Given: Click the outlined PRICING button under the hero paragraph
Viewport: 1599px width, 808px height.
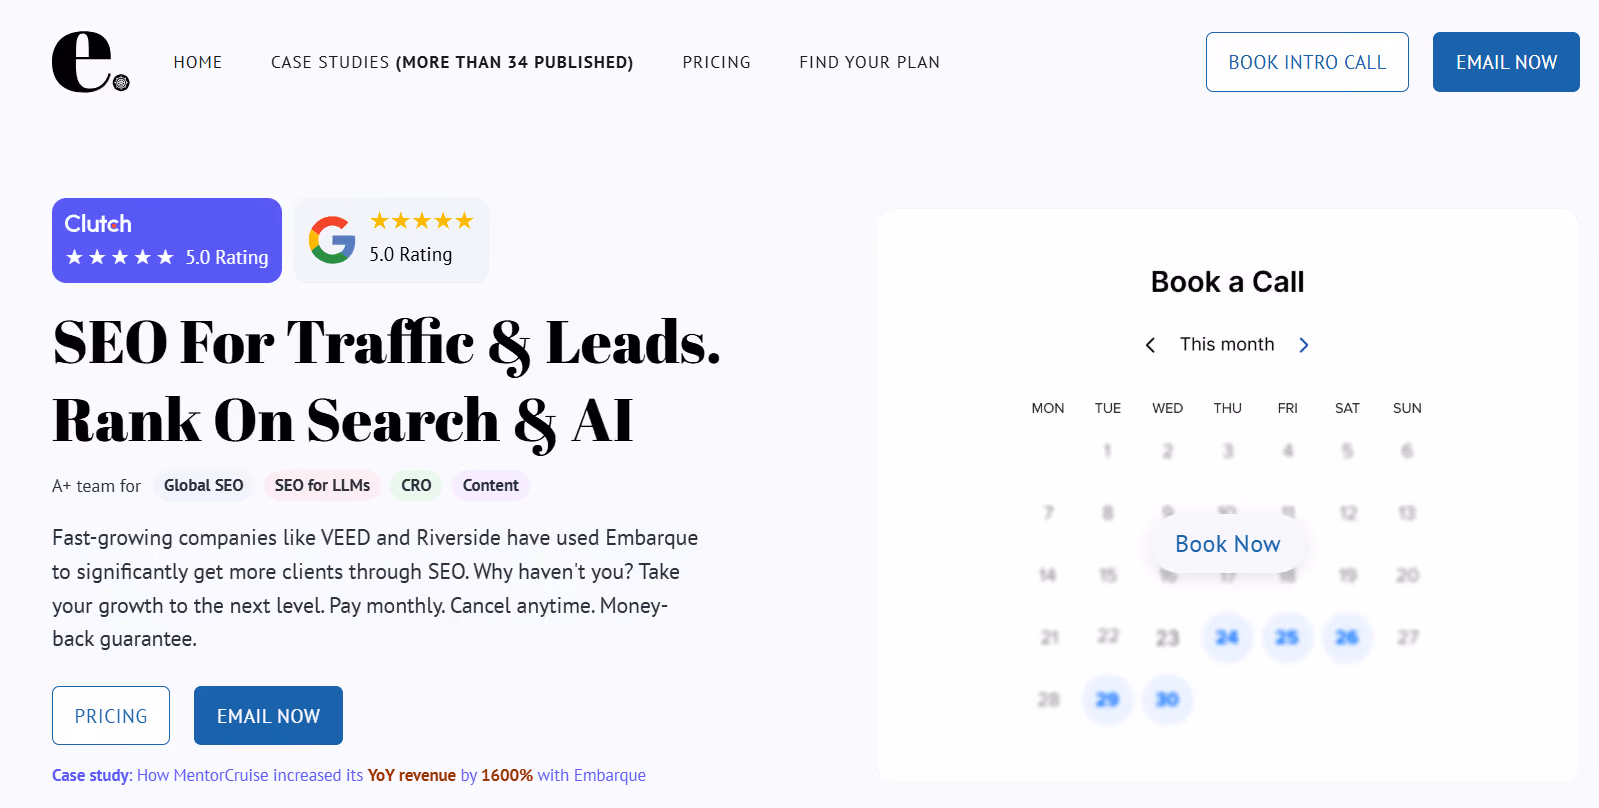Looking at the screenshot, I should [111, 716].
